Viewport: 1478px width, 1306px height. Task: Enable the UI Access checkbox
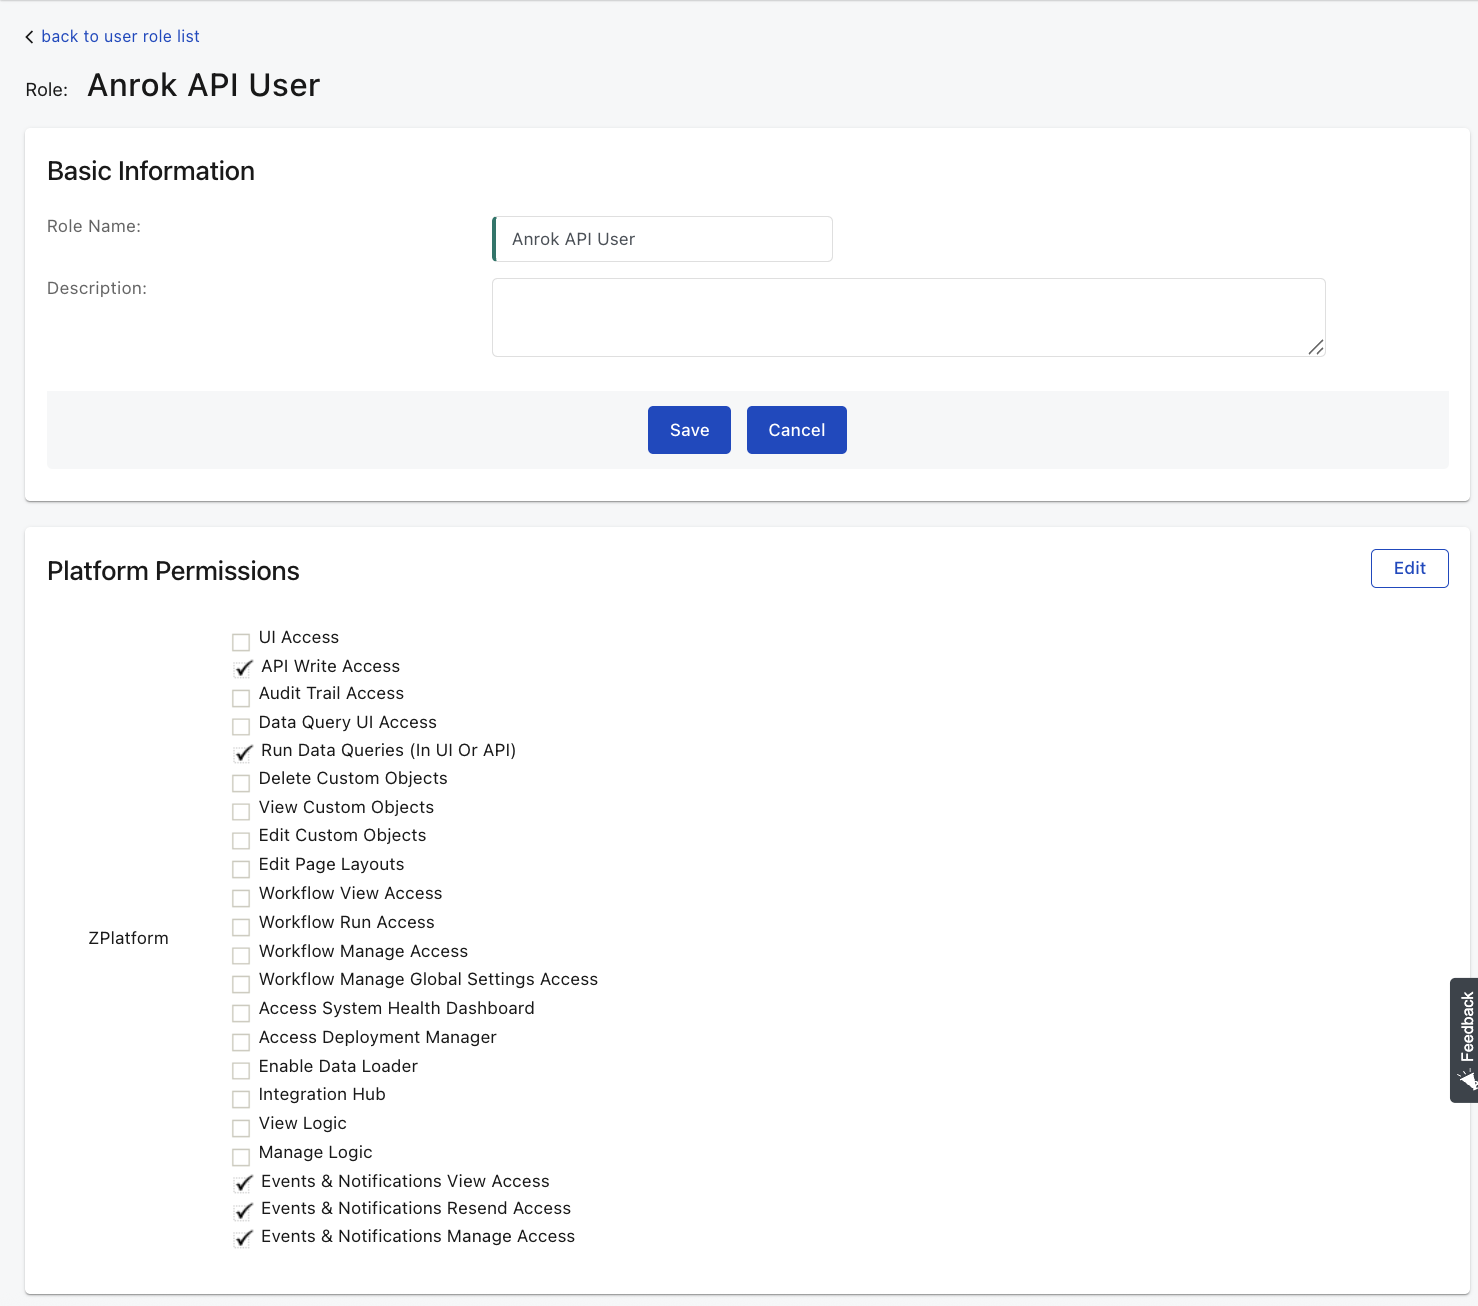[x=241, y=642]
